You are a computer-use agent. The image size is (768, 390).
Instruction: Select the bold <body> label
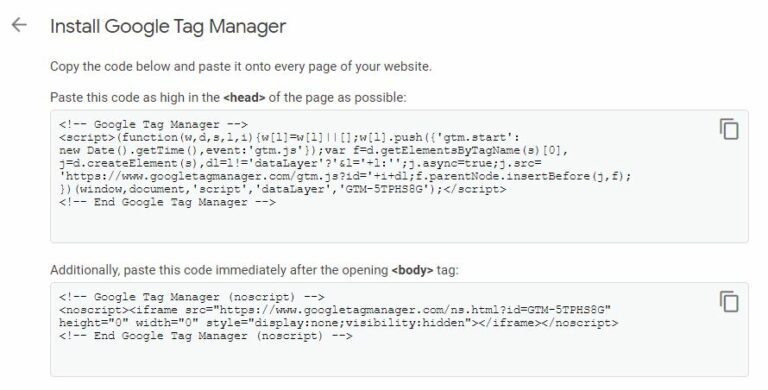click(412, 270)
